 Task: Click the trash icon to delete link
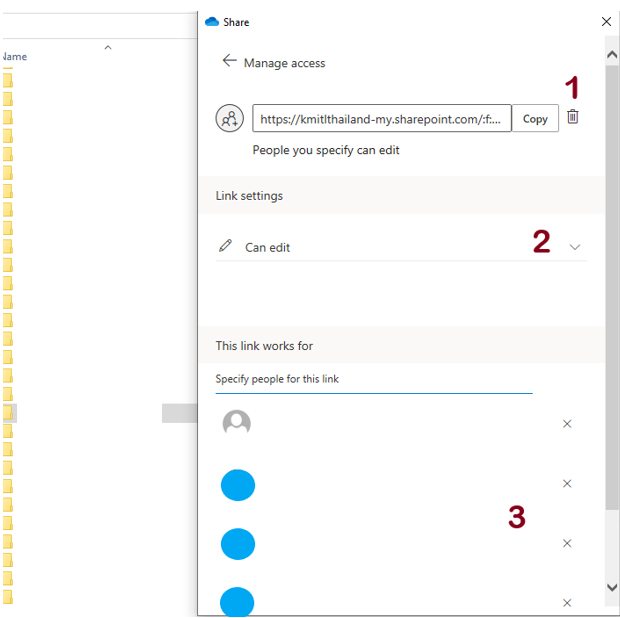572,117
